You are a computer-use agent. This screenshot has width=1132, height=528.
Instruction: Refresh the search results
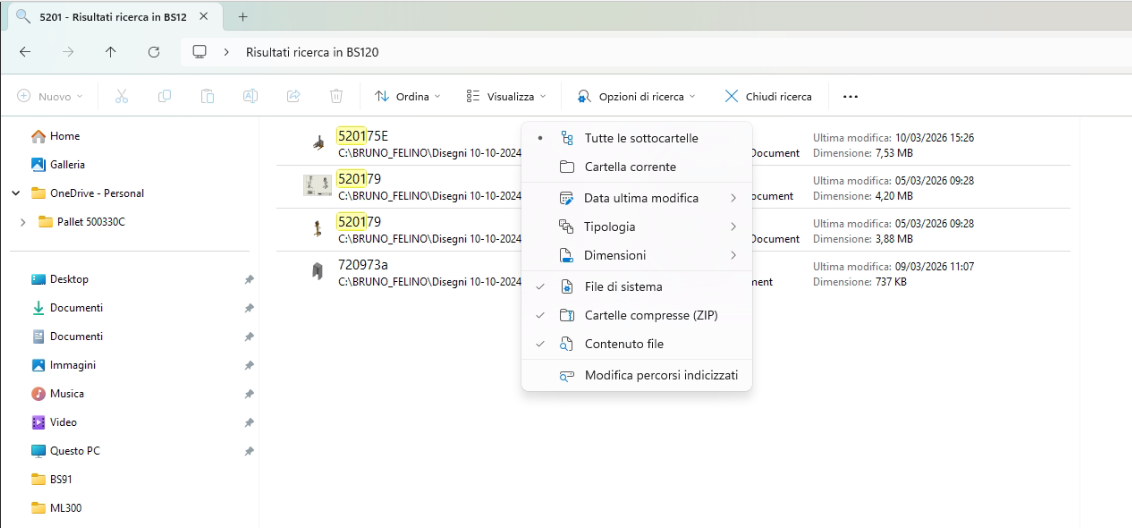point(153,52)
